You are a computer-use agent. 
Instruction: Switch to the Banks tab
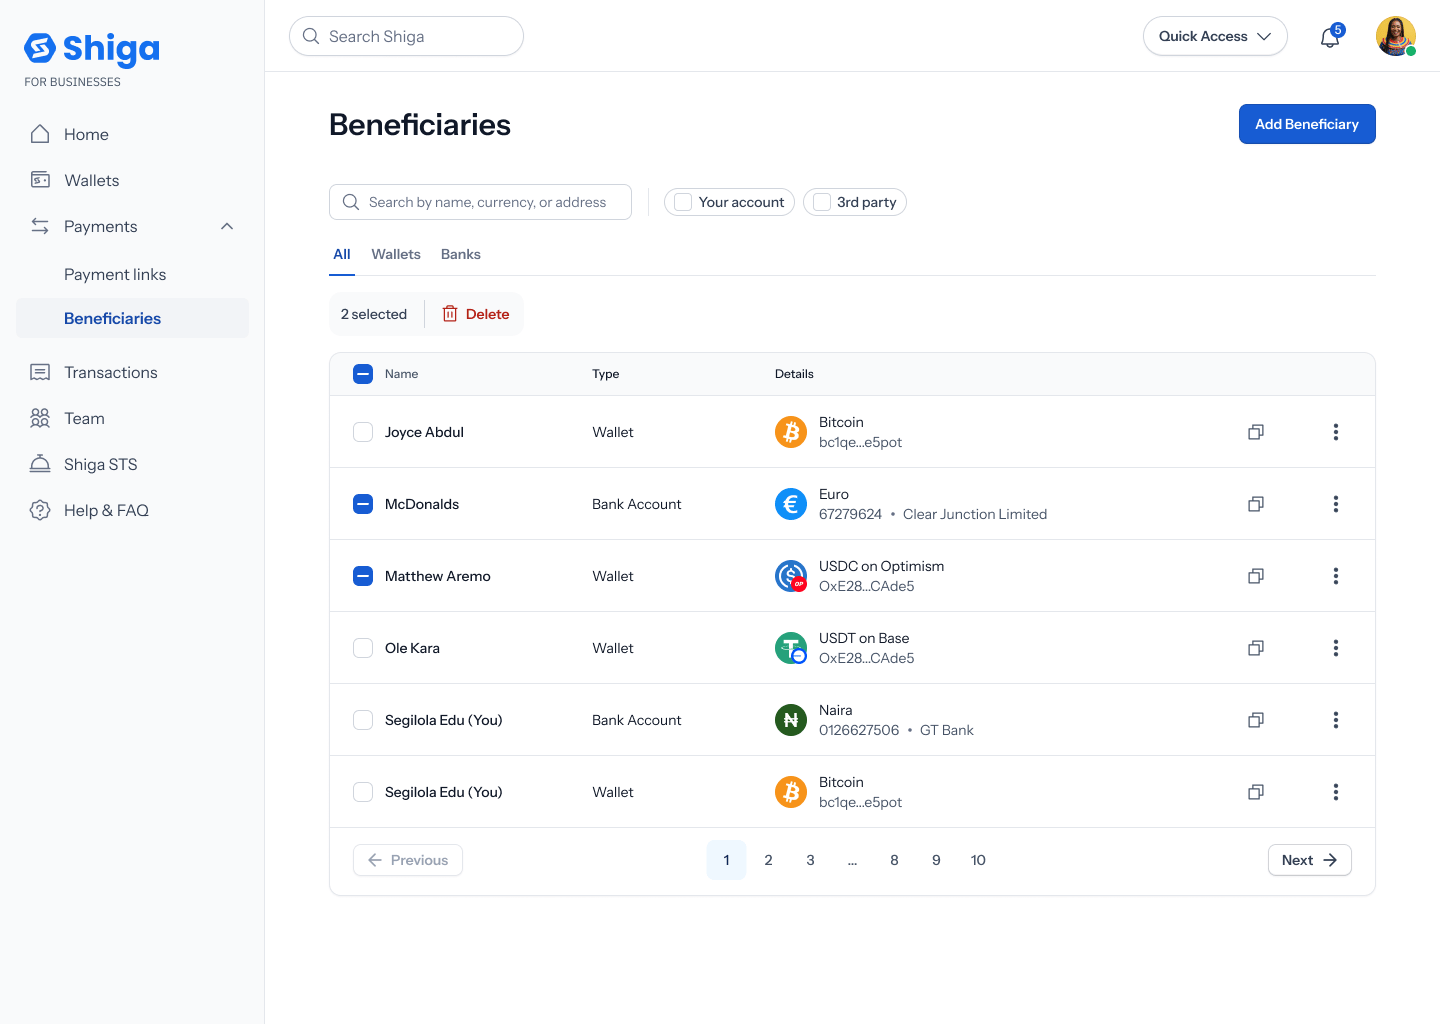tap(461, 254)
